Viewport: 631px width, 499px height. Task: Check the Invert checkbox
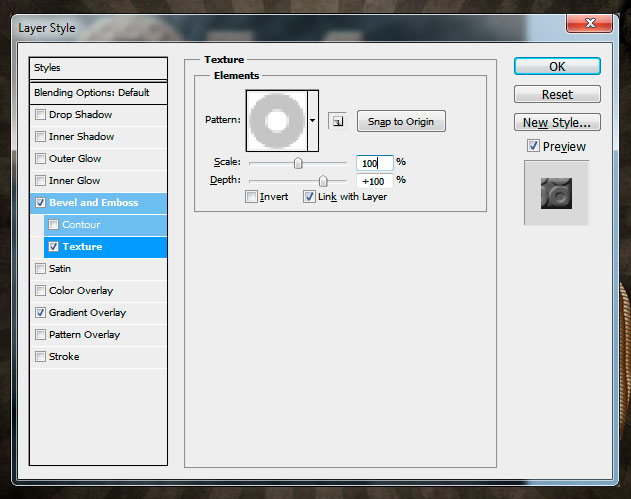click(x=251, y=197)
